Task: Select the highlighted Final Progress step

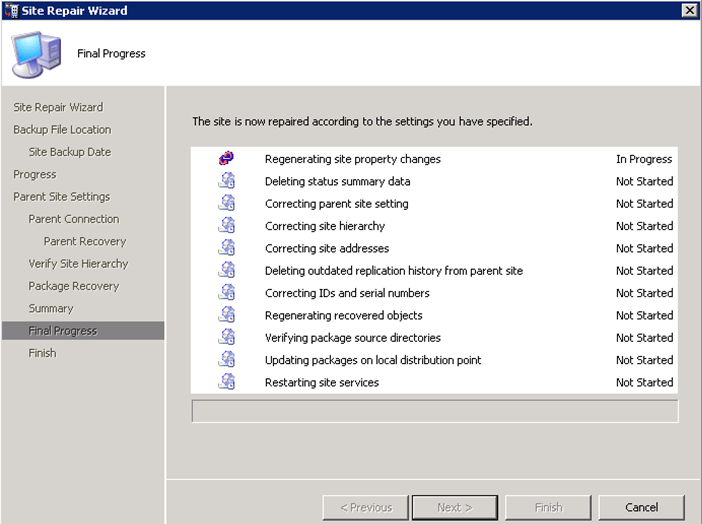Action: click(x=83, y=331)
